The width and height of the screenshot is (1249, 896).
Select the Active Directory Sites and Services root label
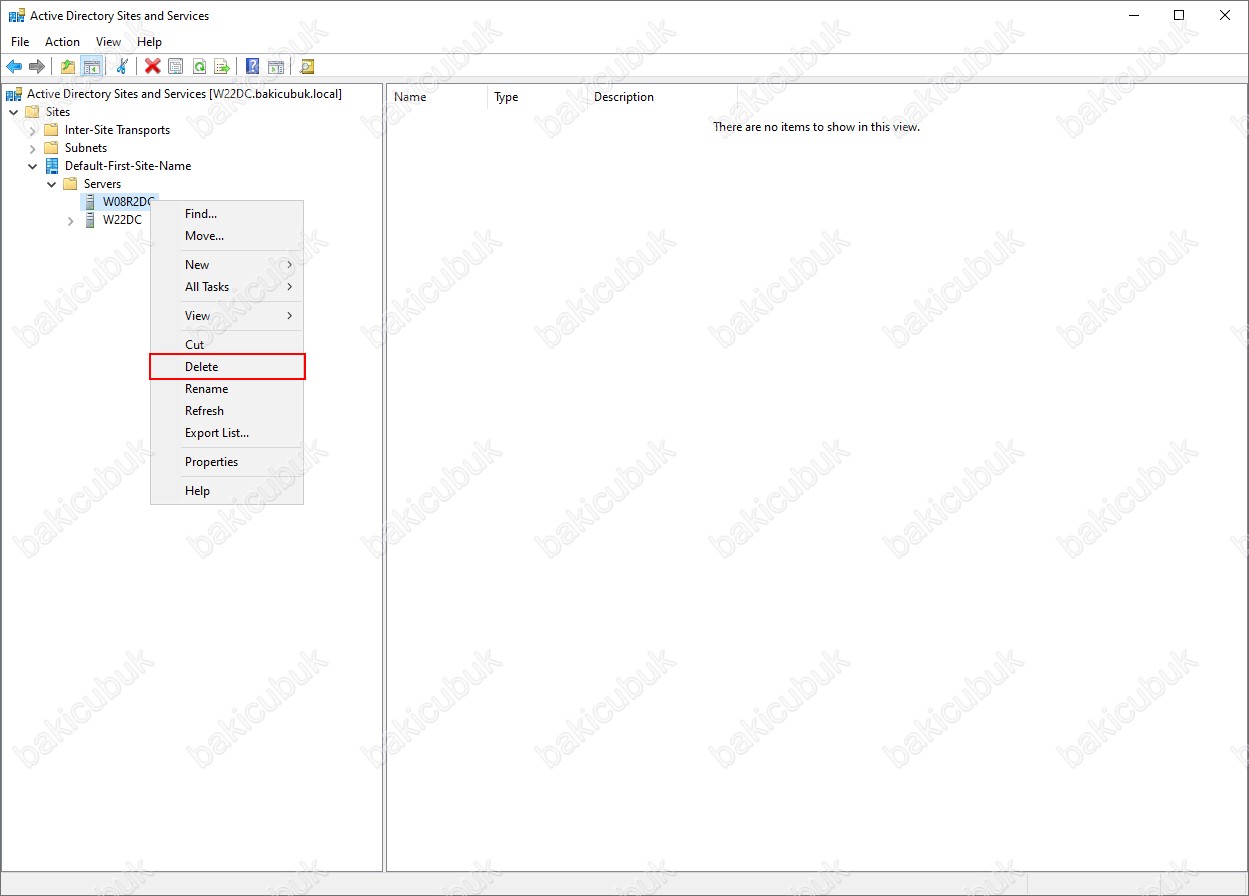(184, 94)
